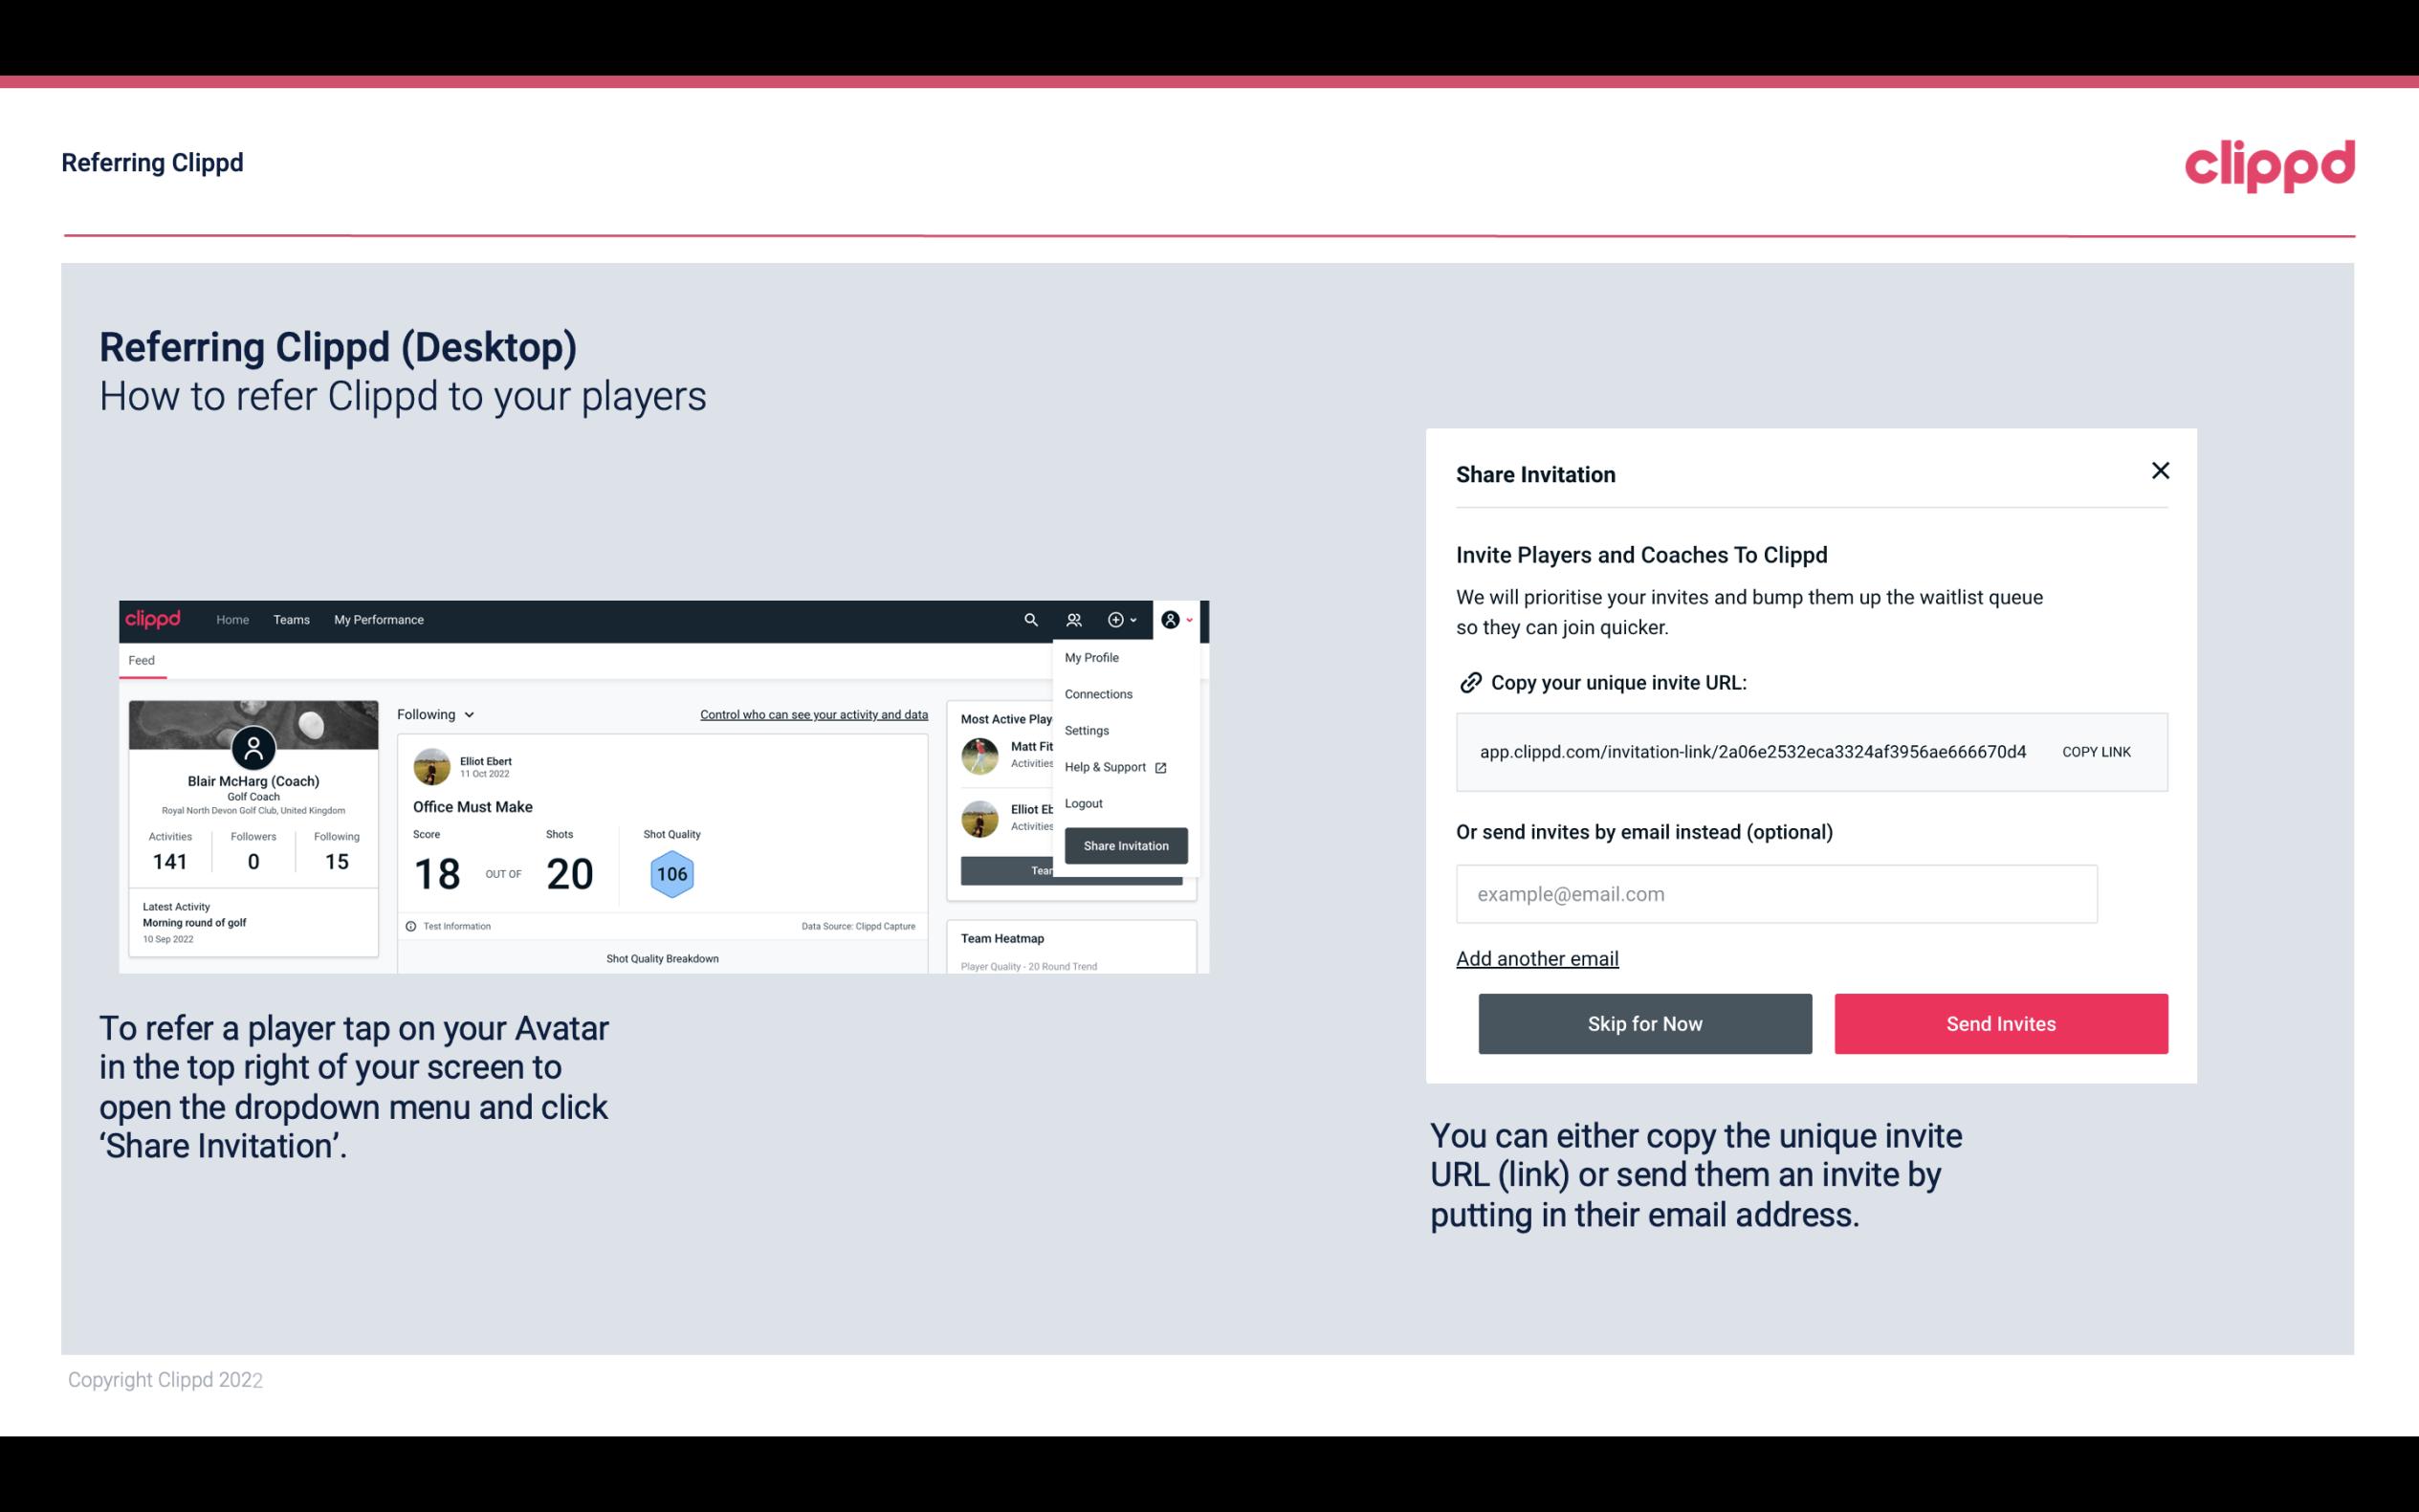Click the chain link icon next to invite URL
The image size is (2419, 1512).
pos(1468,681)
